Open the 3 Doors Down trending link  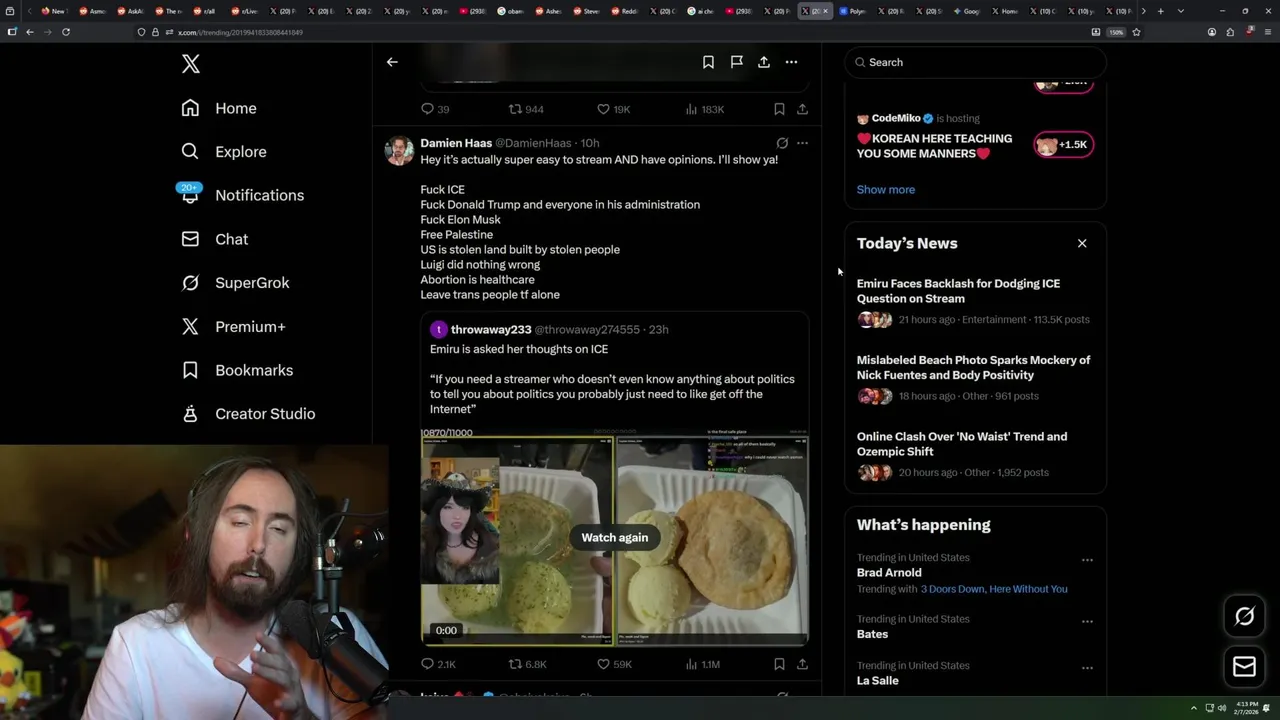(994, 589)
